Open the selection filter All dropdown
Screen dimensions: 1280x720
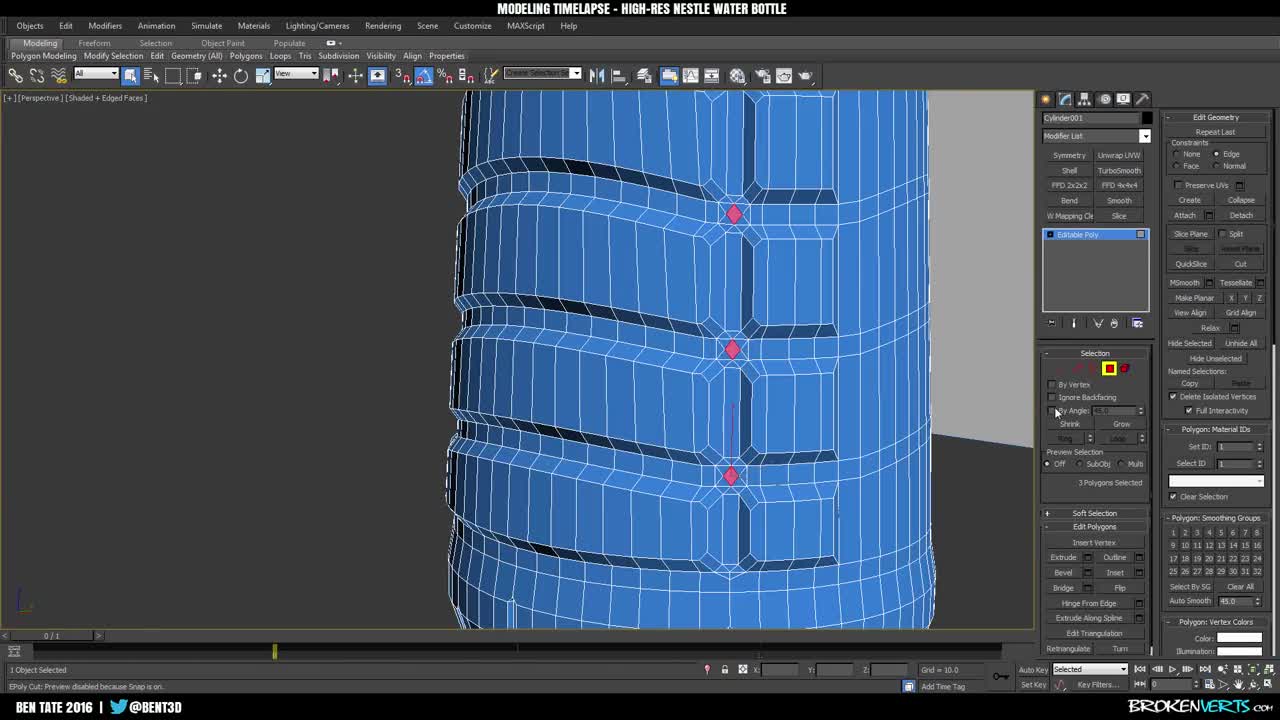[x=96, y=74]
